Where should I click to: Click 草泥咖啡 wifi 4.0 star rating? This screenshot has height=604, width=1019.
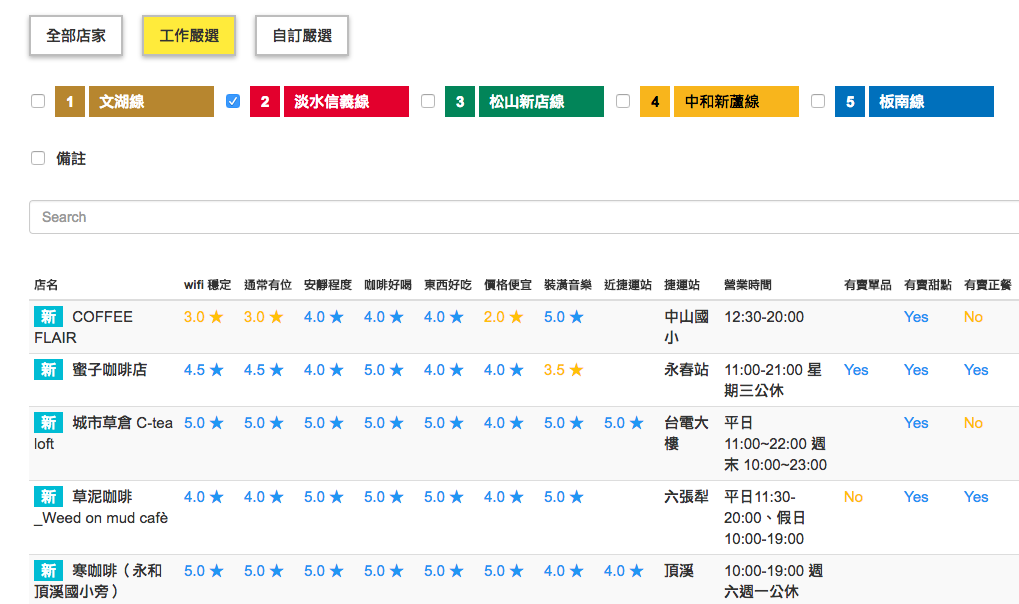(x=203, y=497)
